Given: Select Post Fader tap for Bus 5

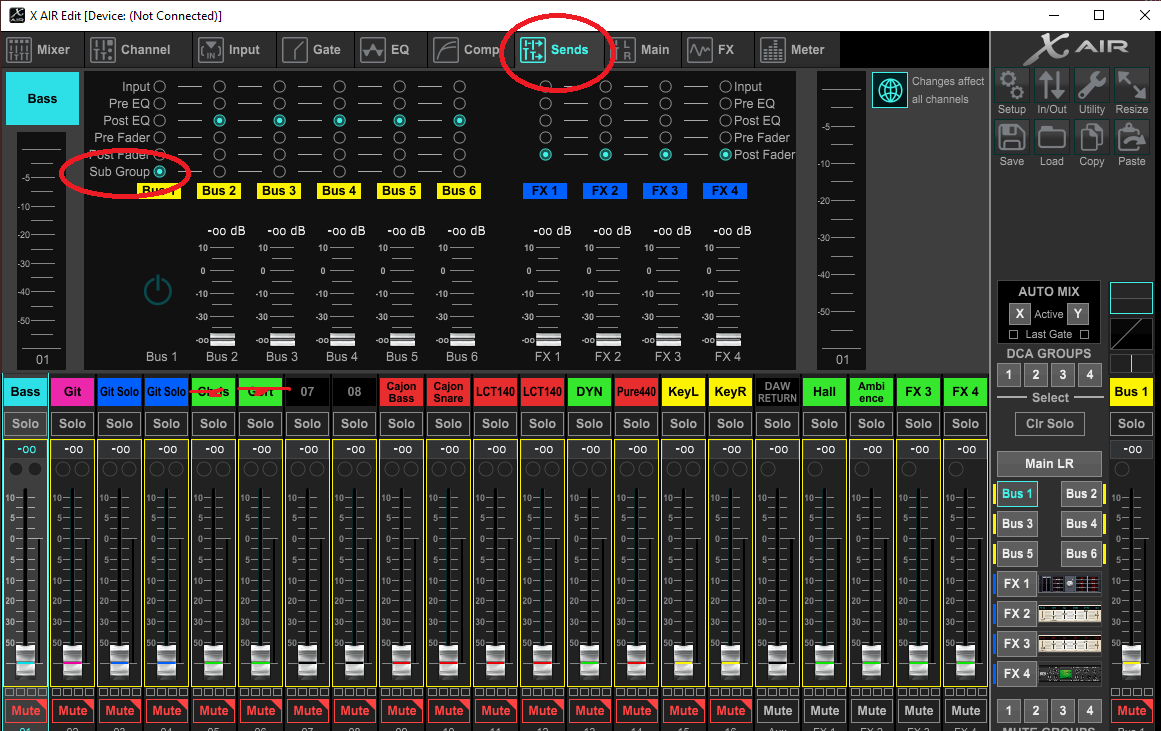Looking at the screenshot, I should (x=400, y=155).
